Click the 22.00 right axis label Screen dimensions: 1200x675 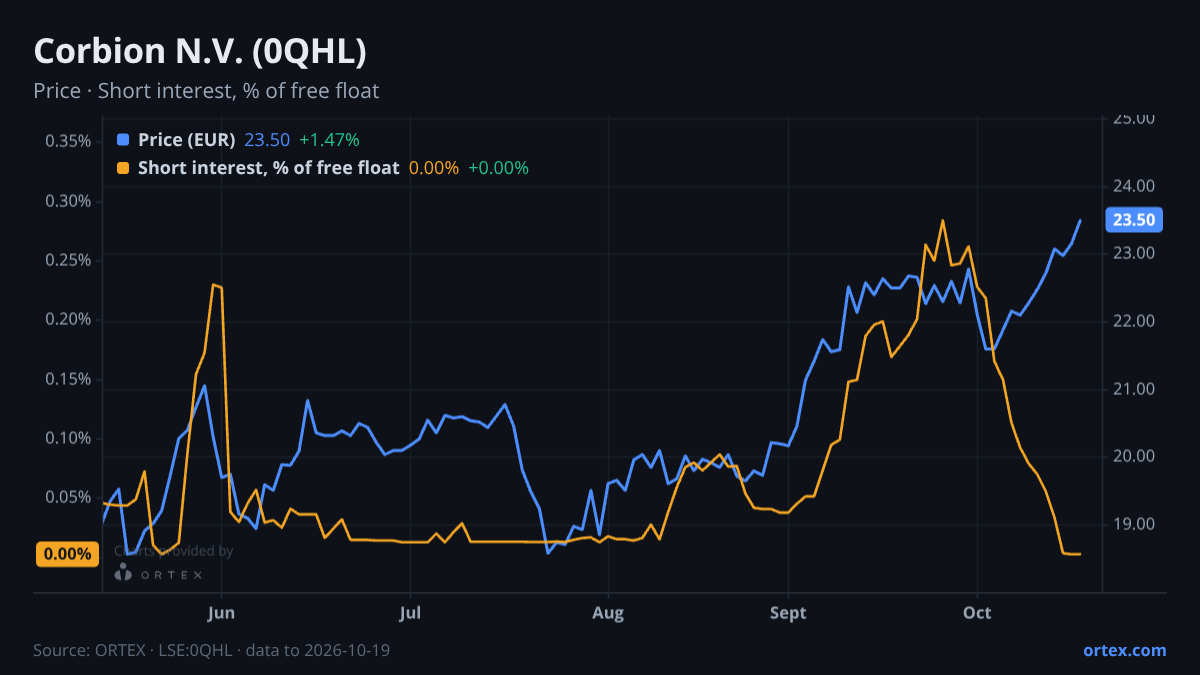click(1134, 321)
